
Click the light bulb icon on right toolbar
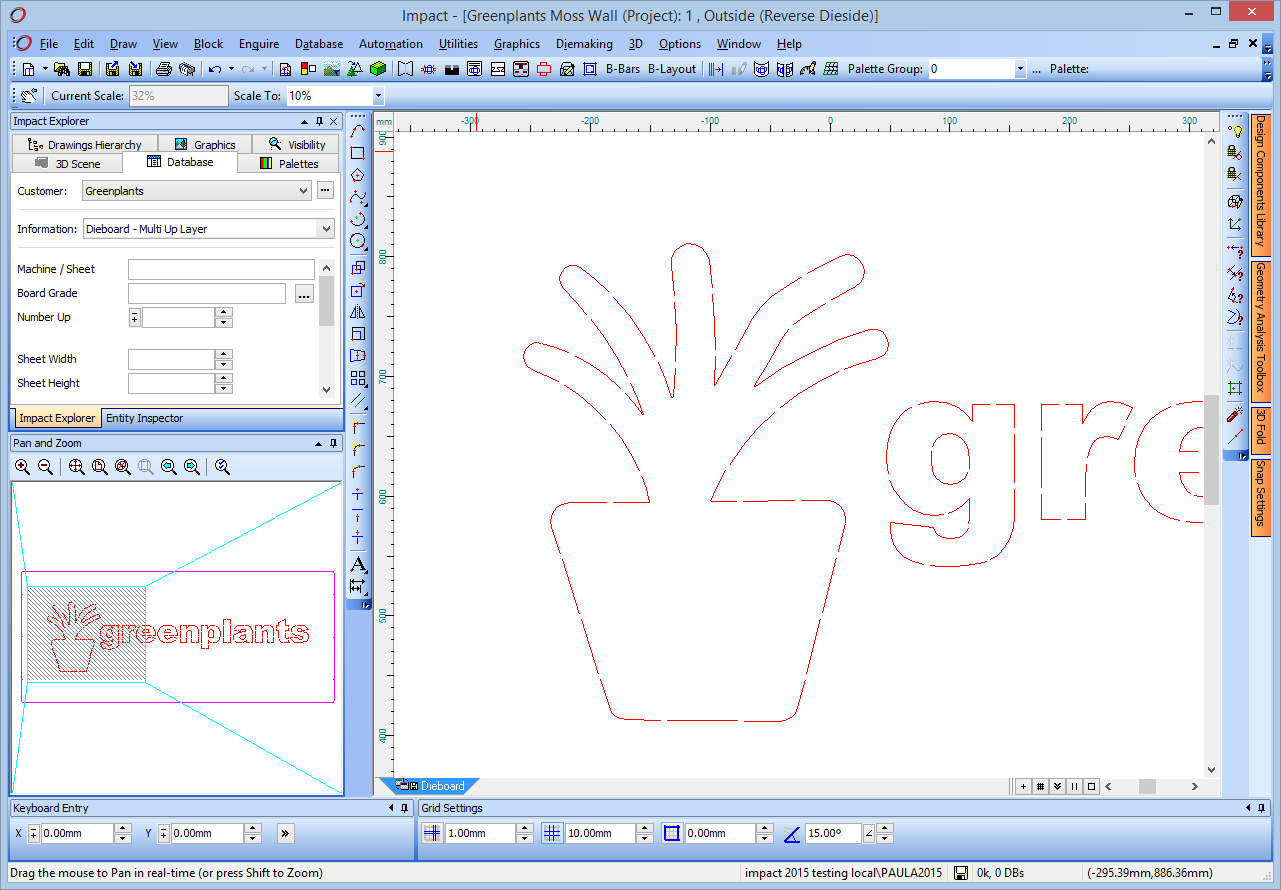tap(1235, 130)
